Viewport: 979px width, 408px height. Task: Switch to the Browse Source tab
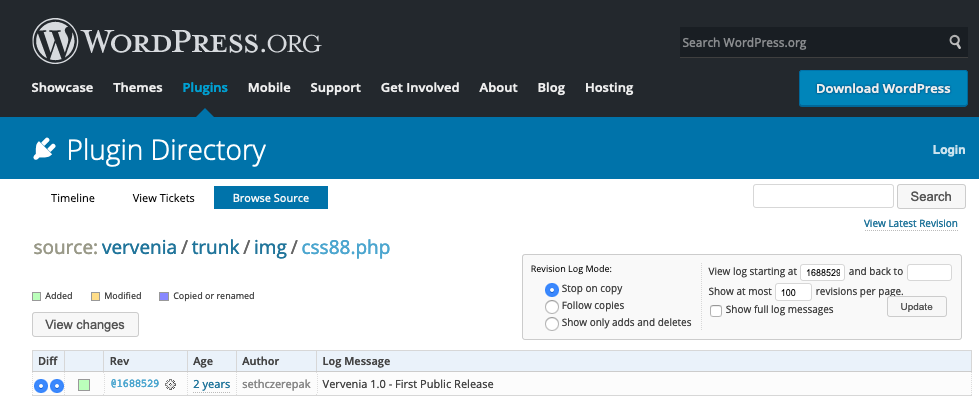pos(271,198)
